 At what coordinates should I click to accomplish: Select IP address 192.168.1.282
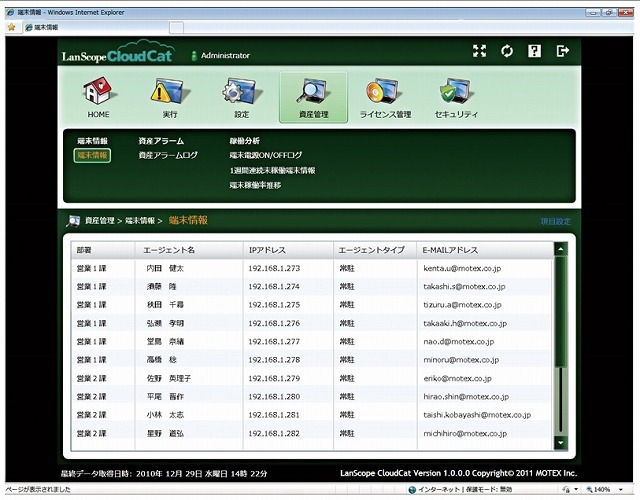tap(274, 433)
